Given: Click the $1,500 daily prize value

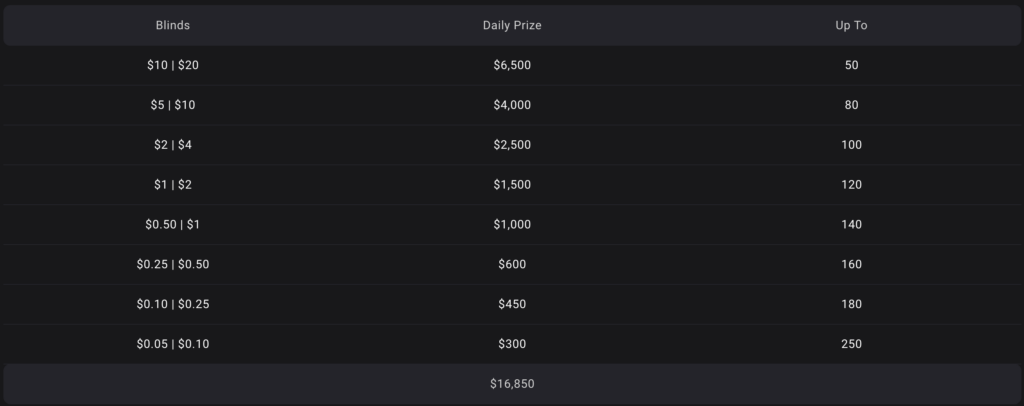Looking at the screenshot, I should click(512, 185).
